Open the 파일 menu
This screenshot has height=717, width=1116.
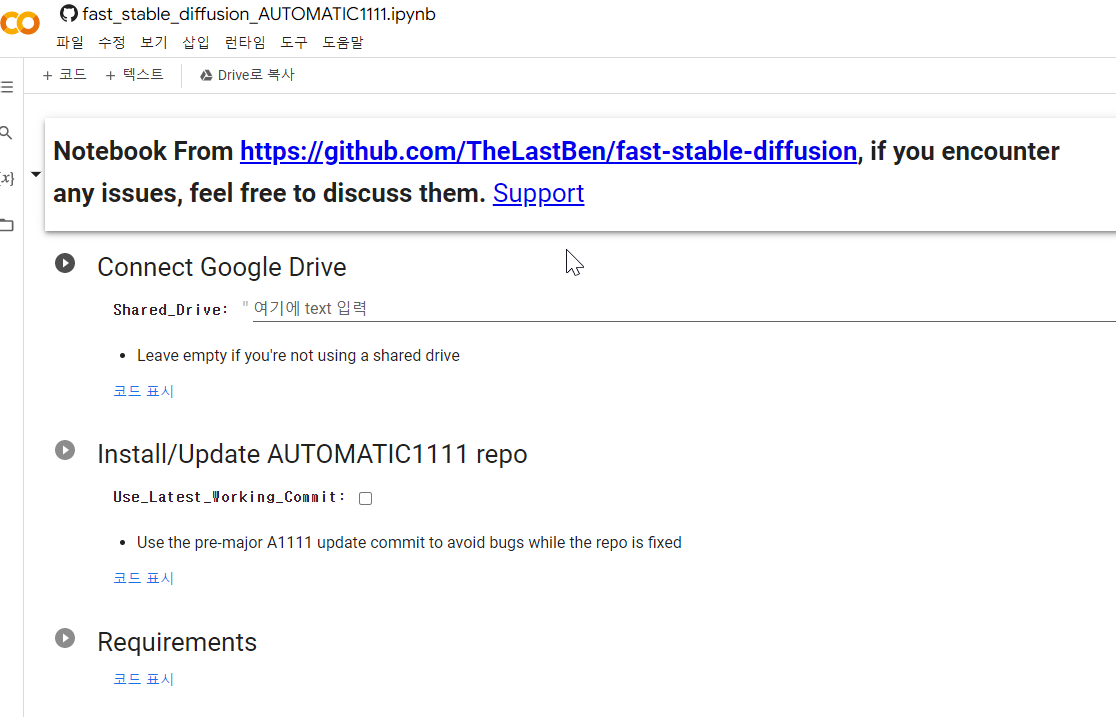pos(70,43)
